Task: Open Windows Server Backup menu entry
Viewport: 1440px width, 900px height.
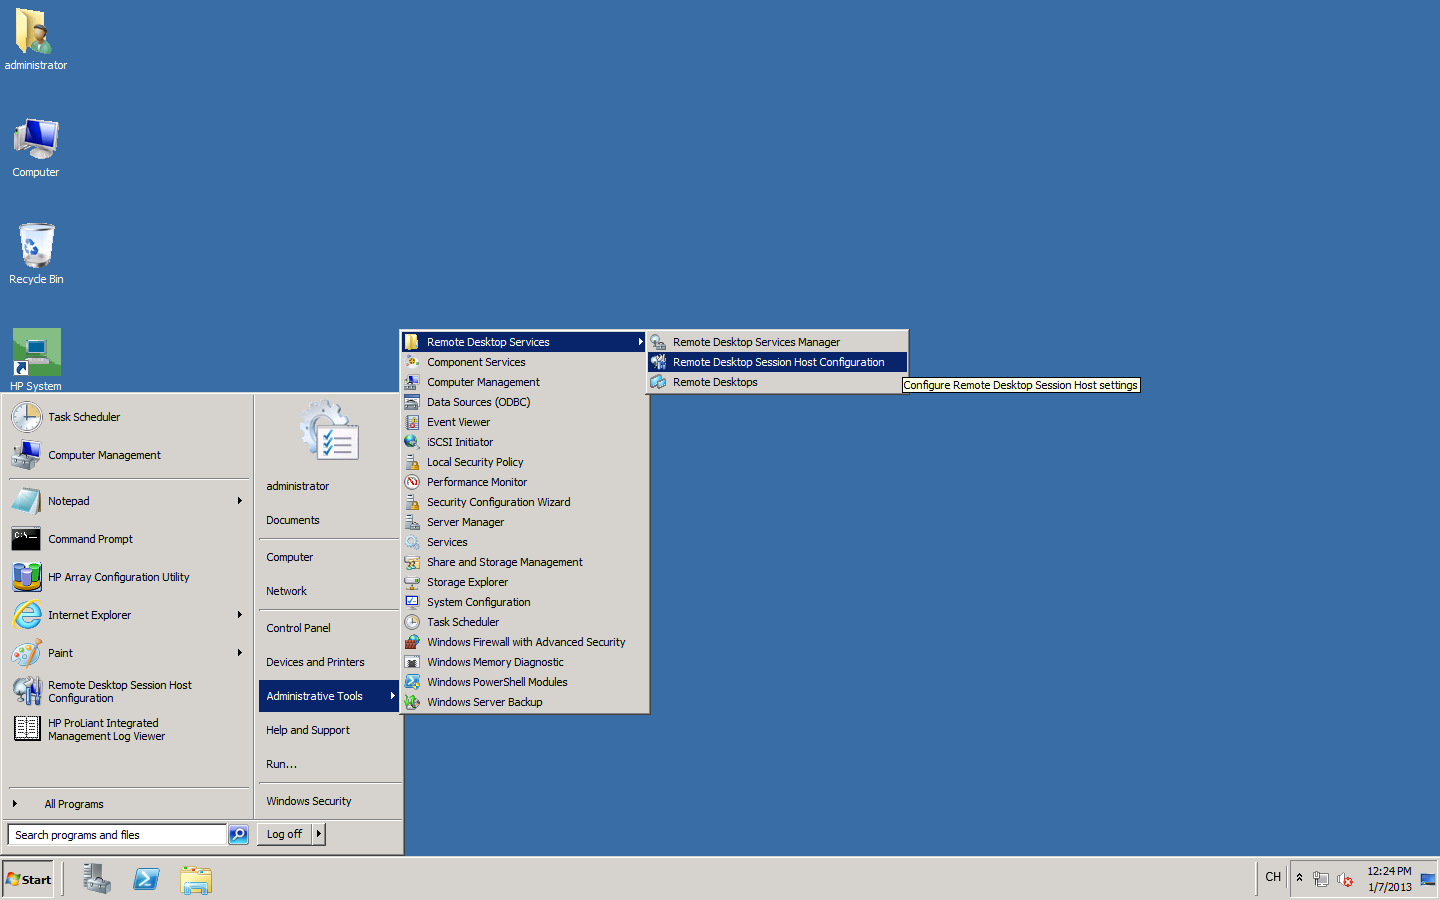Action: tap(525, 702)
